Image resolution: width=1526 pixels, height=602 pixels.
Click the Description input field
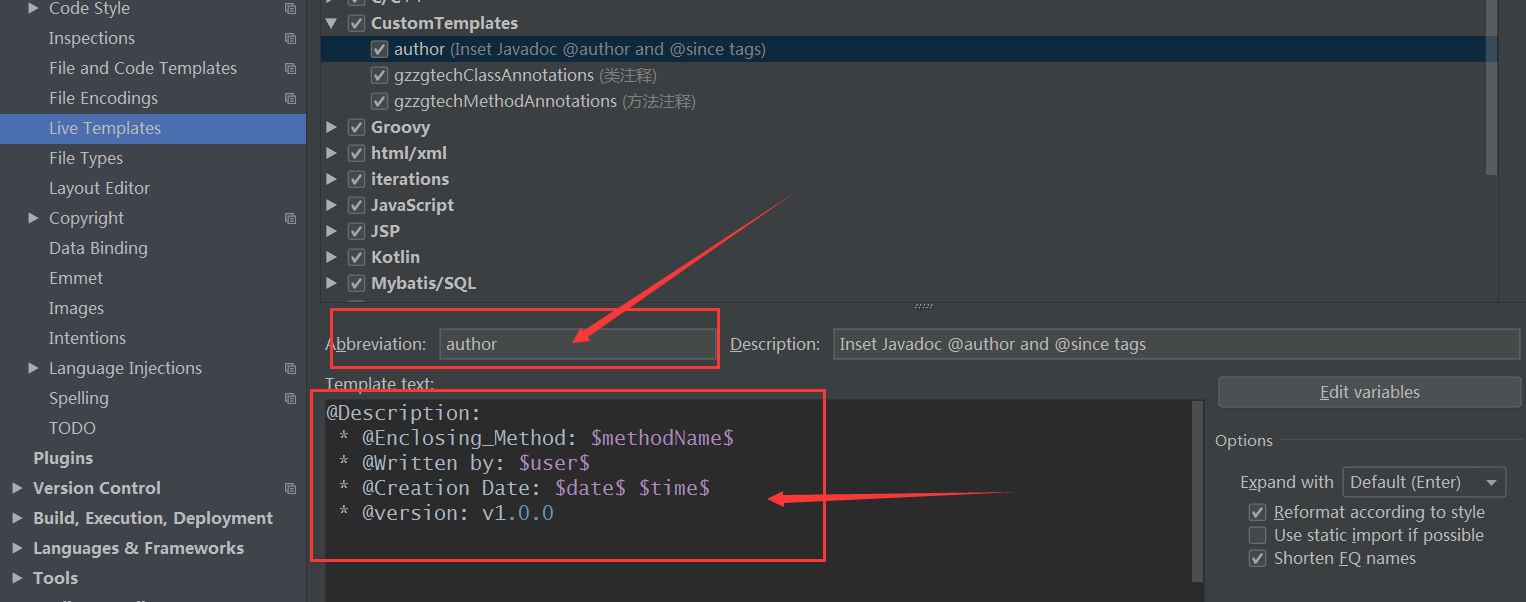click(1176, 344)
